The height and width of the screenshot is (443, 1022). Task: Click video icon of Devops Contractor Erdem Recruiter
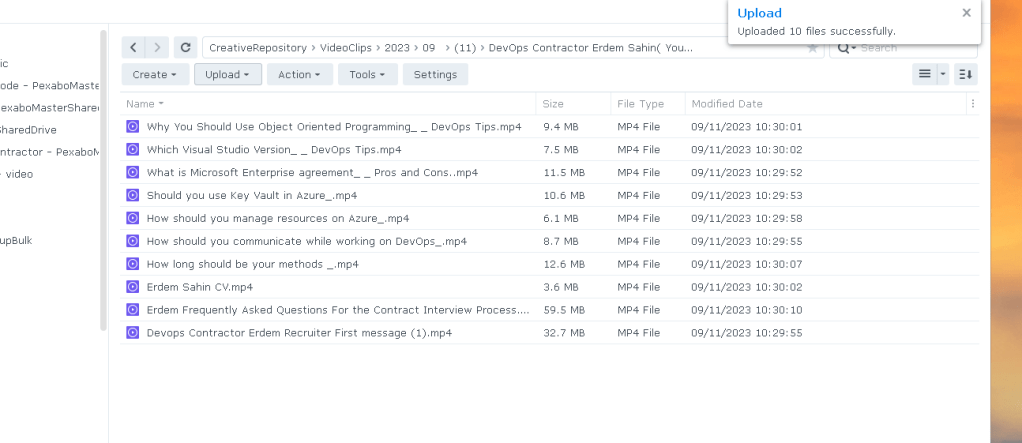point(132,332)
